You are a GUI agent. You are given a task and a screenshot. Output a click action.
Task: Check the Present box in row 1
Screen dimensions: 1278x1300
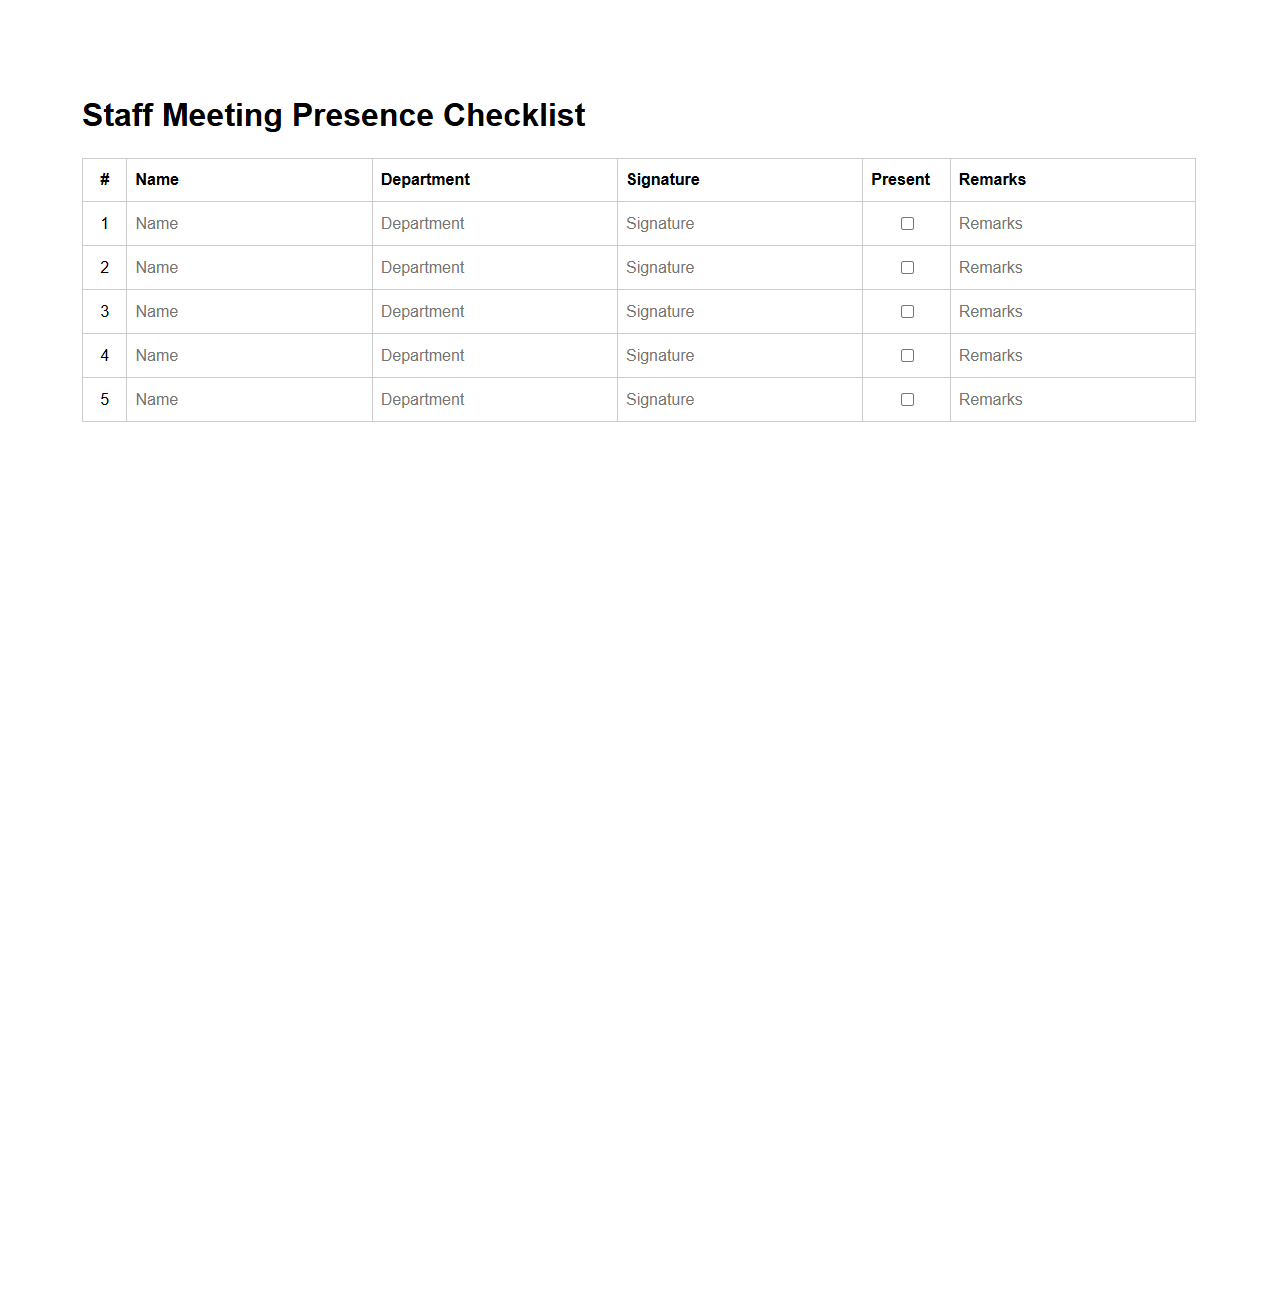pos(906,223)
